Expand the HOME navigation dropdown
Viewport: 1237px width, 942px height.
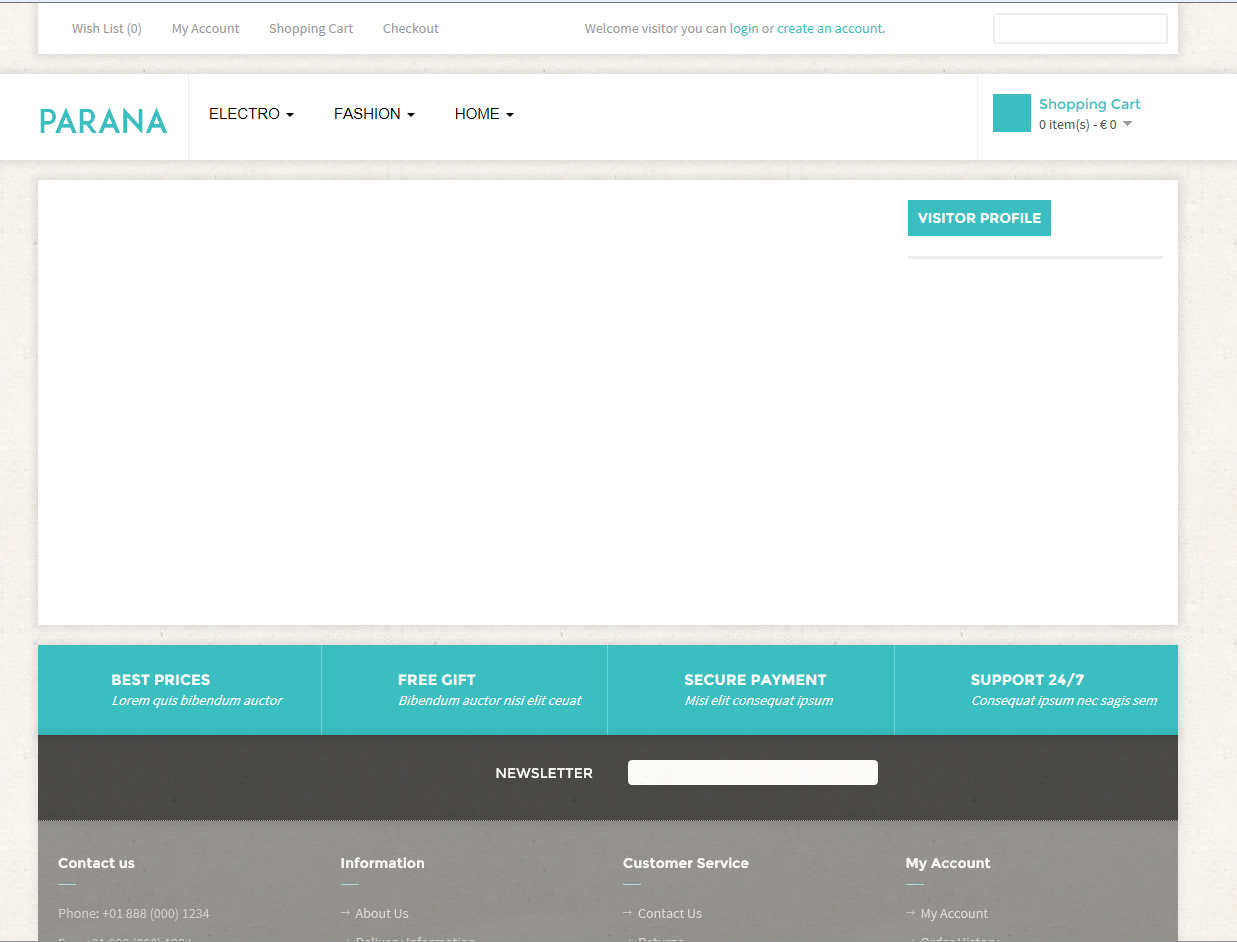(x=484, y=114)
